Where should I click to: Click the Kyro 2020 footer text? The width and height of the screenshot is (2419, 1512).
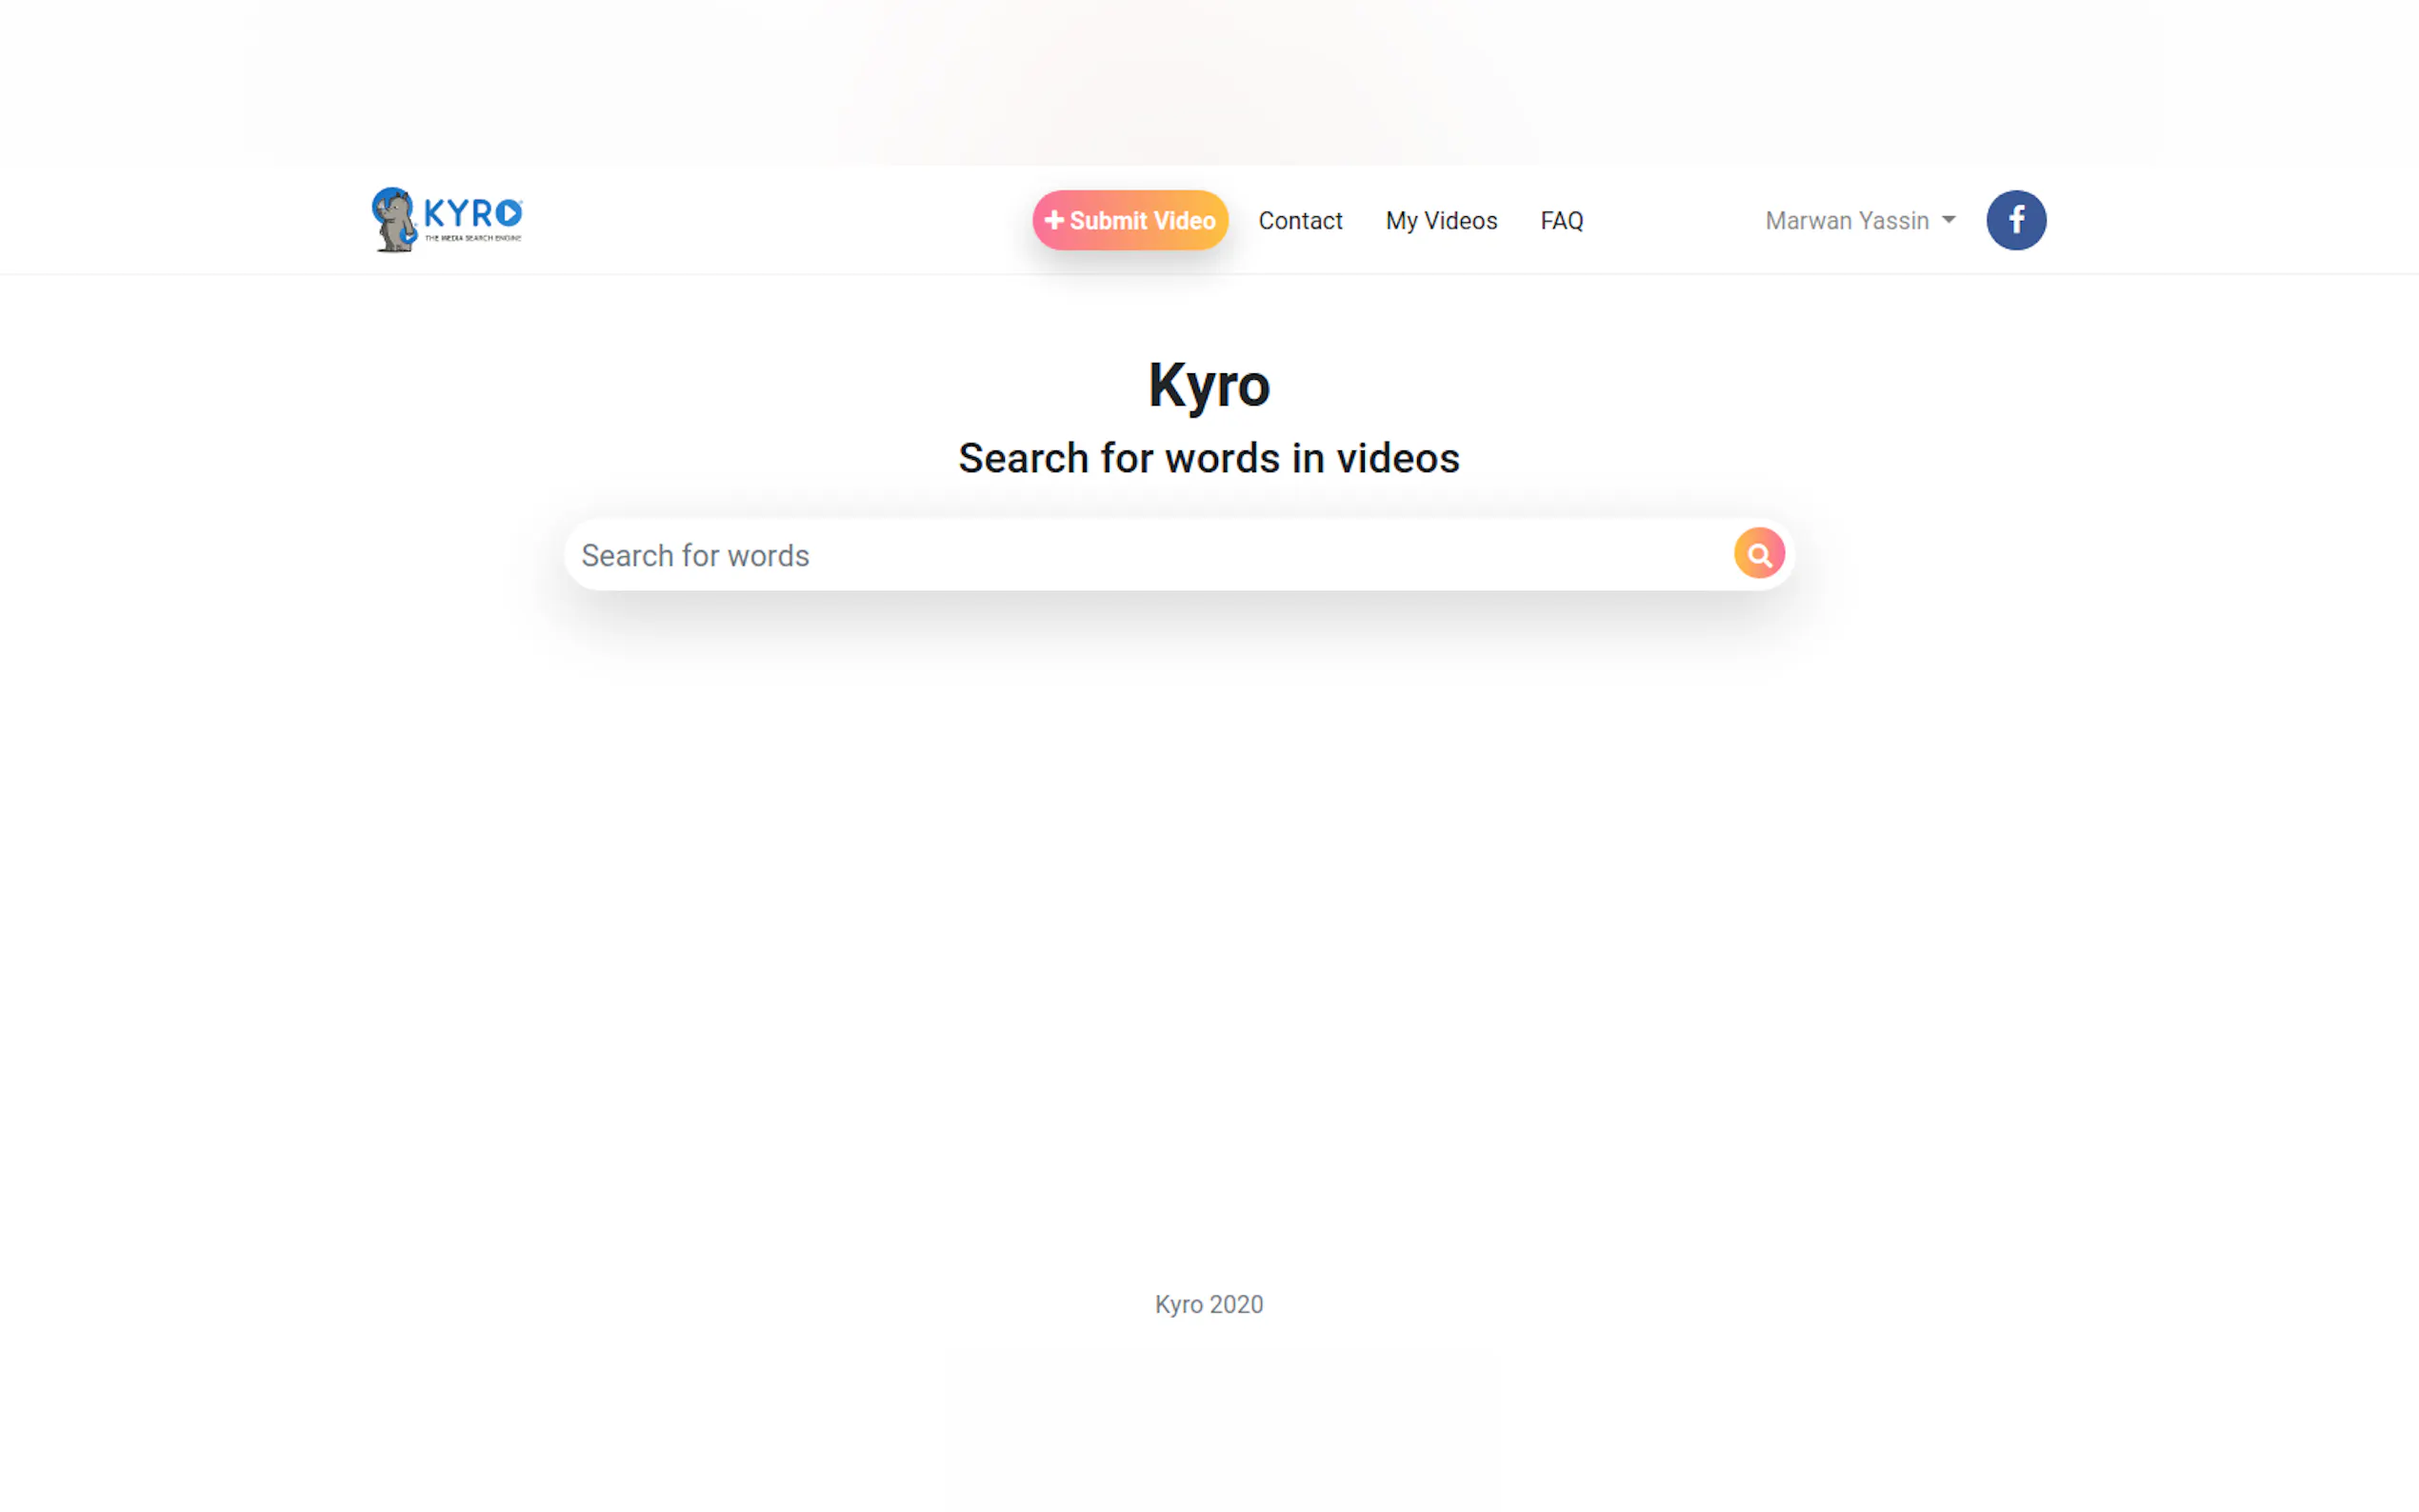coord(1208,1304)
